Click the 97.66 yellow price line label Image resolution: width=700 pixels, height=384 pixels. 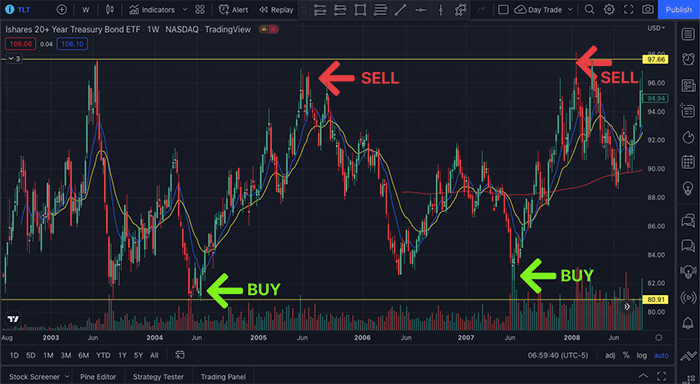pyautogui.click(x=655, y=59)
